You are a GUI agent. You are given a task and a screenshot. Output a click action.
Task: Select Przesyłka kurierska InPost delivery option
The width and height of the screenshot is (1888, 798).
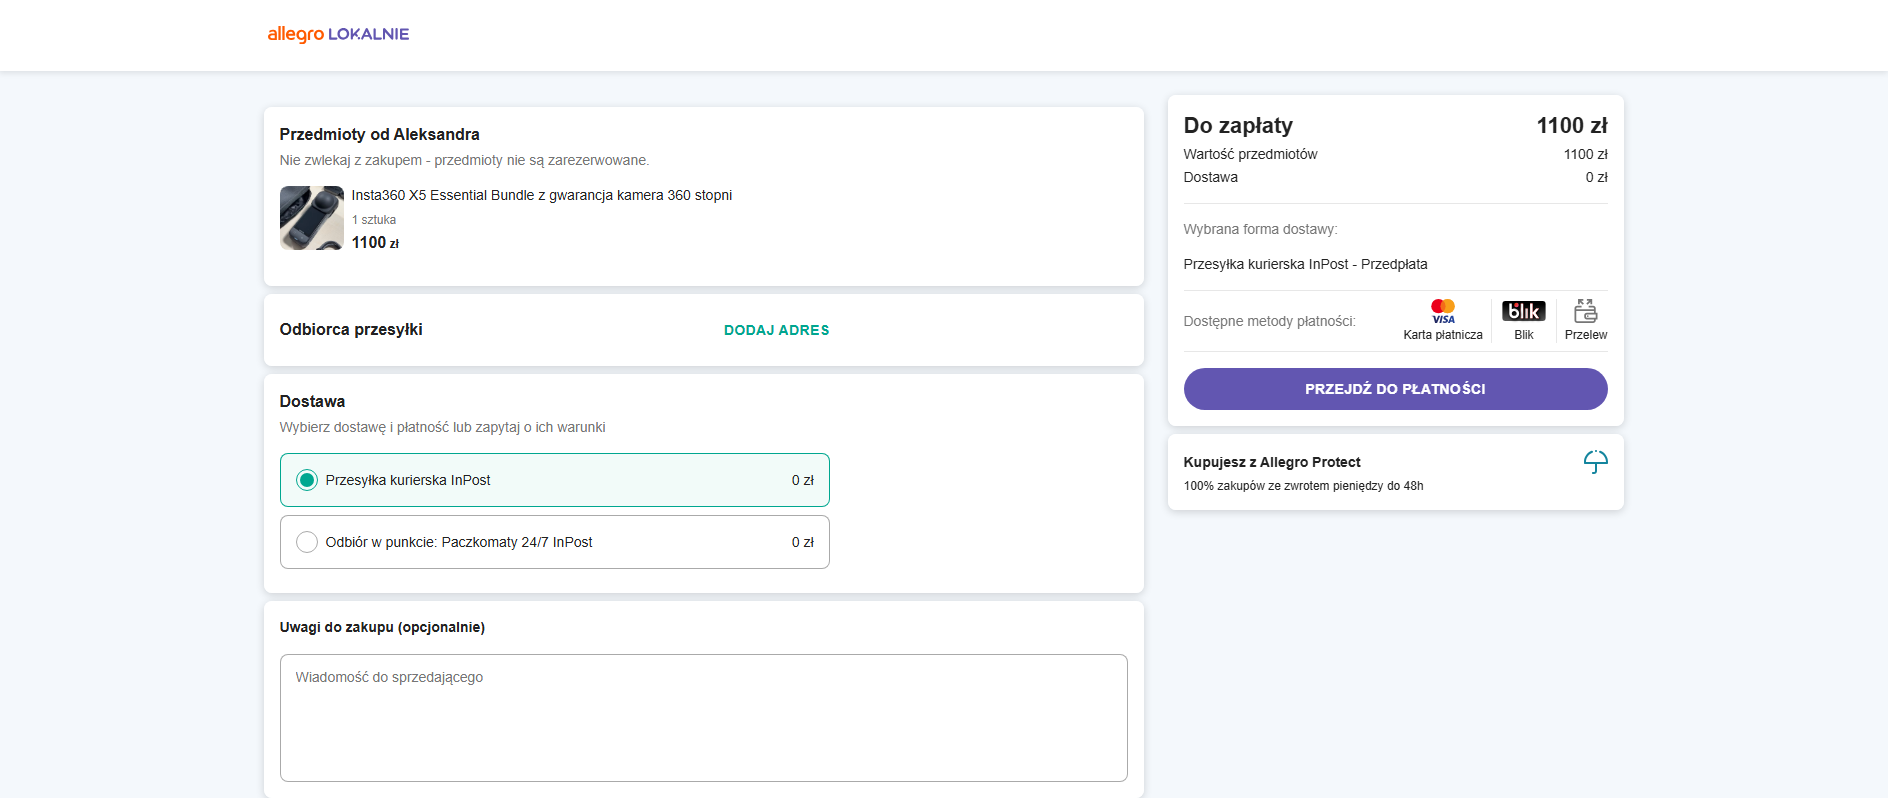[x=555, y=480]
